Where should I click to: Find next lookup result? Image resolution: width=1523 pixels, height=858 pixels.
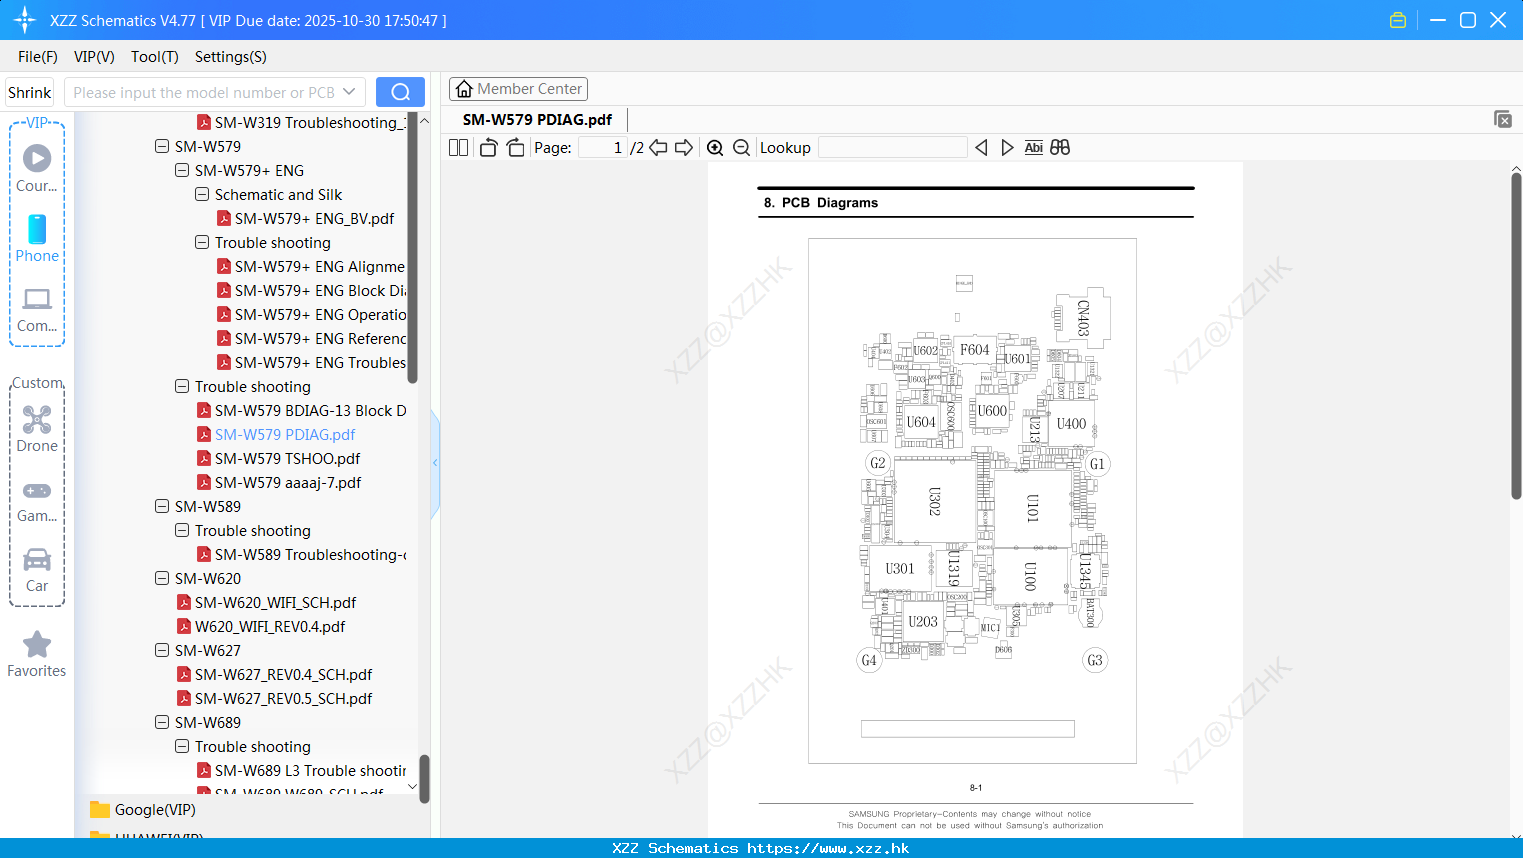tap(1007, 147)
